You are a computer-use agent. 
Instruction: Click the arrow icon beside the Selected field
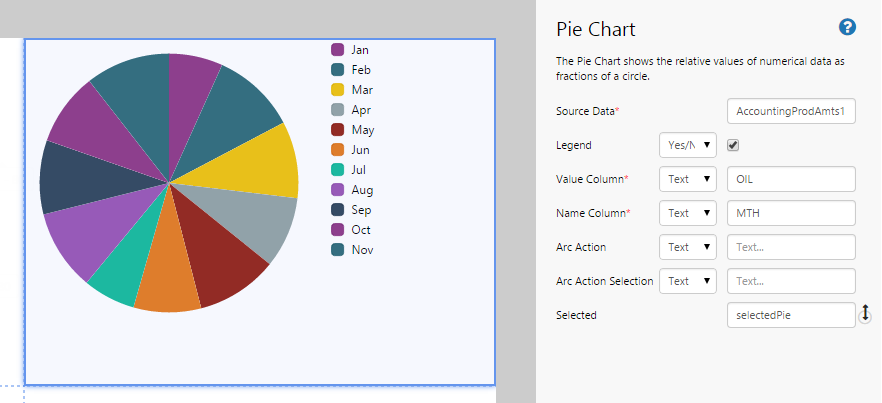865,314
